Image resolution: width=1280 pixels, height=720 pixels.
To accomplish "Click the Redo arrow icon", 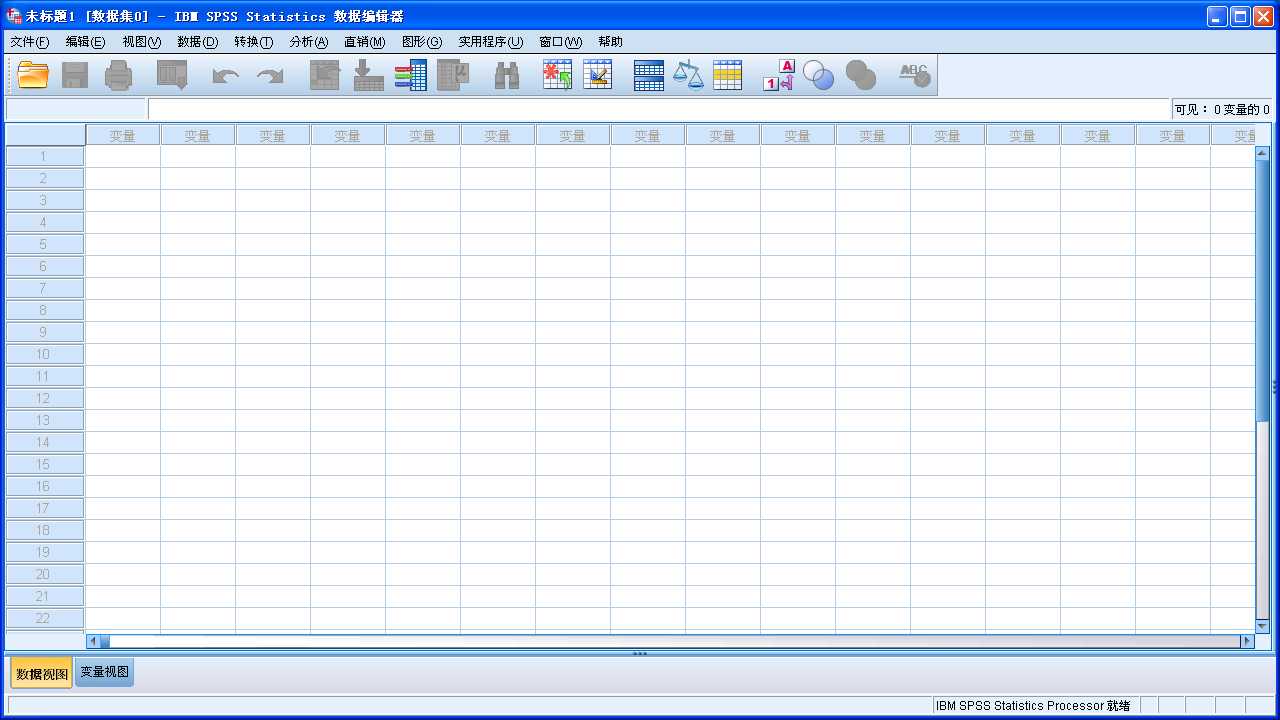I will 270,75.
